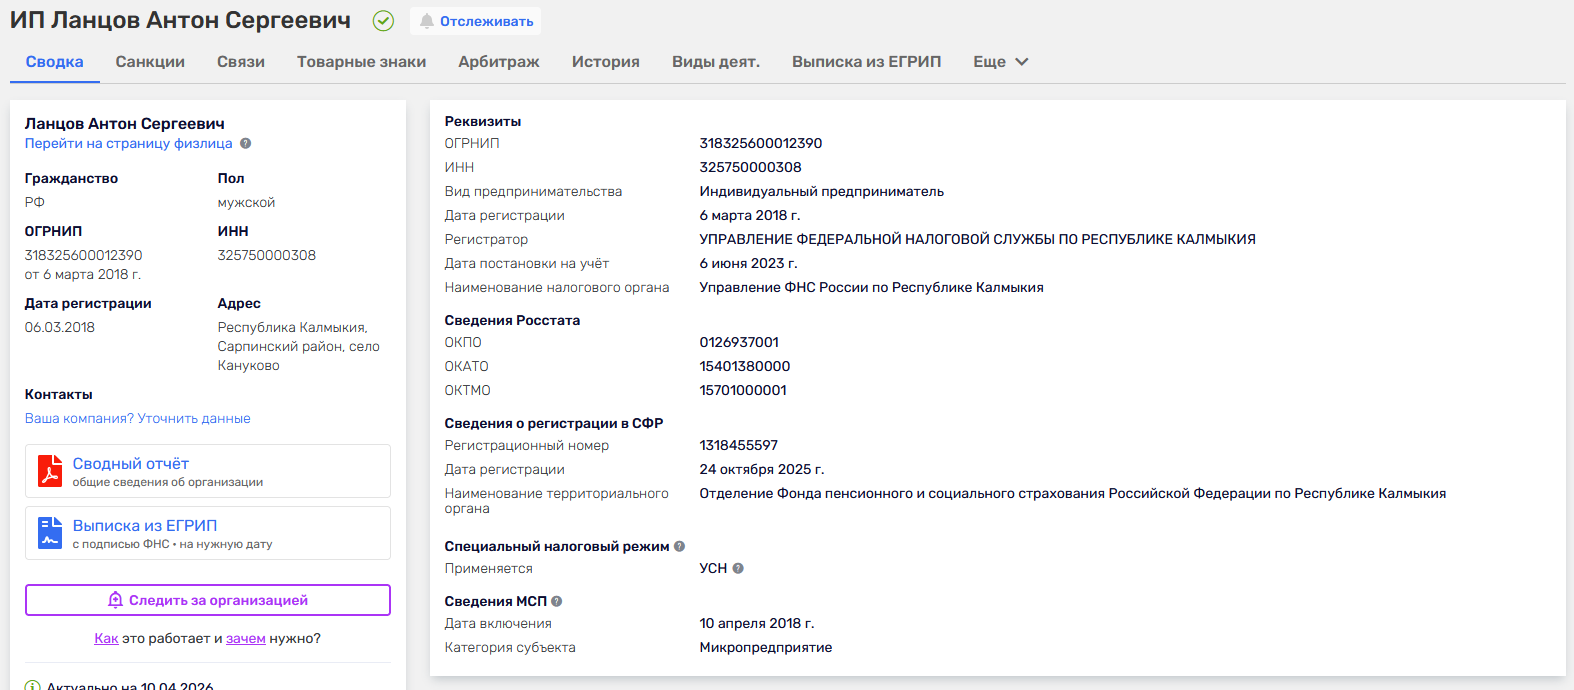Click the green verified checkmark icon

(383, 21)
